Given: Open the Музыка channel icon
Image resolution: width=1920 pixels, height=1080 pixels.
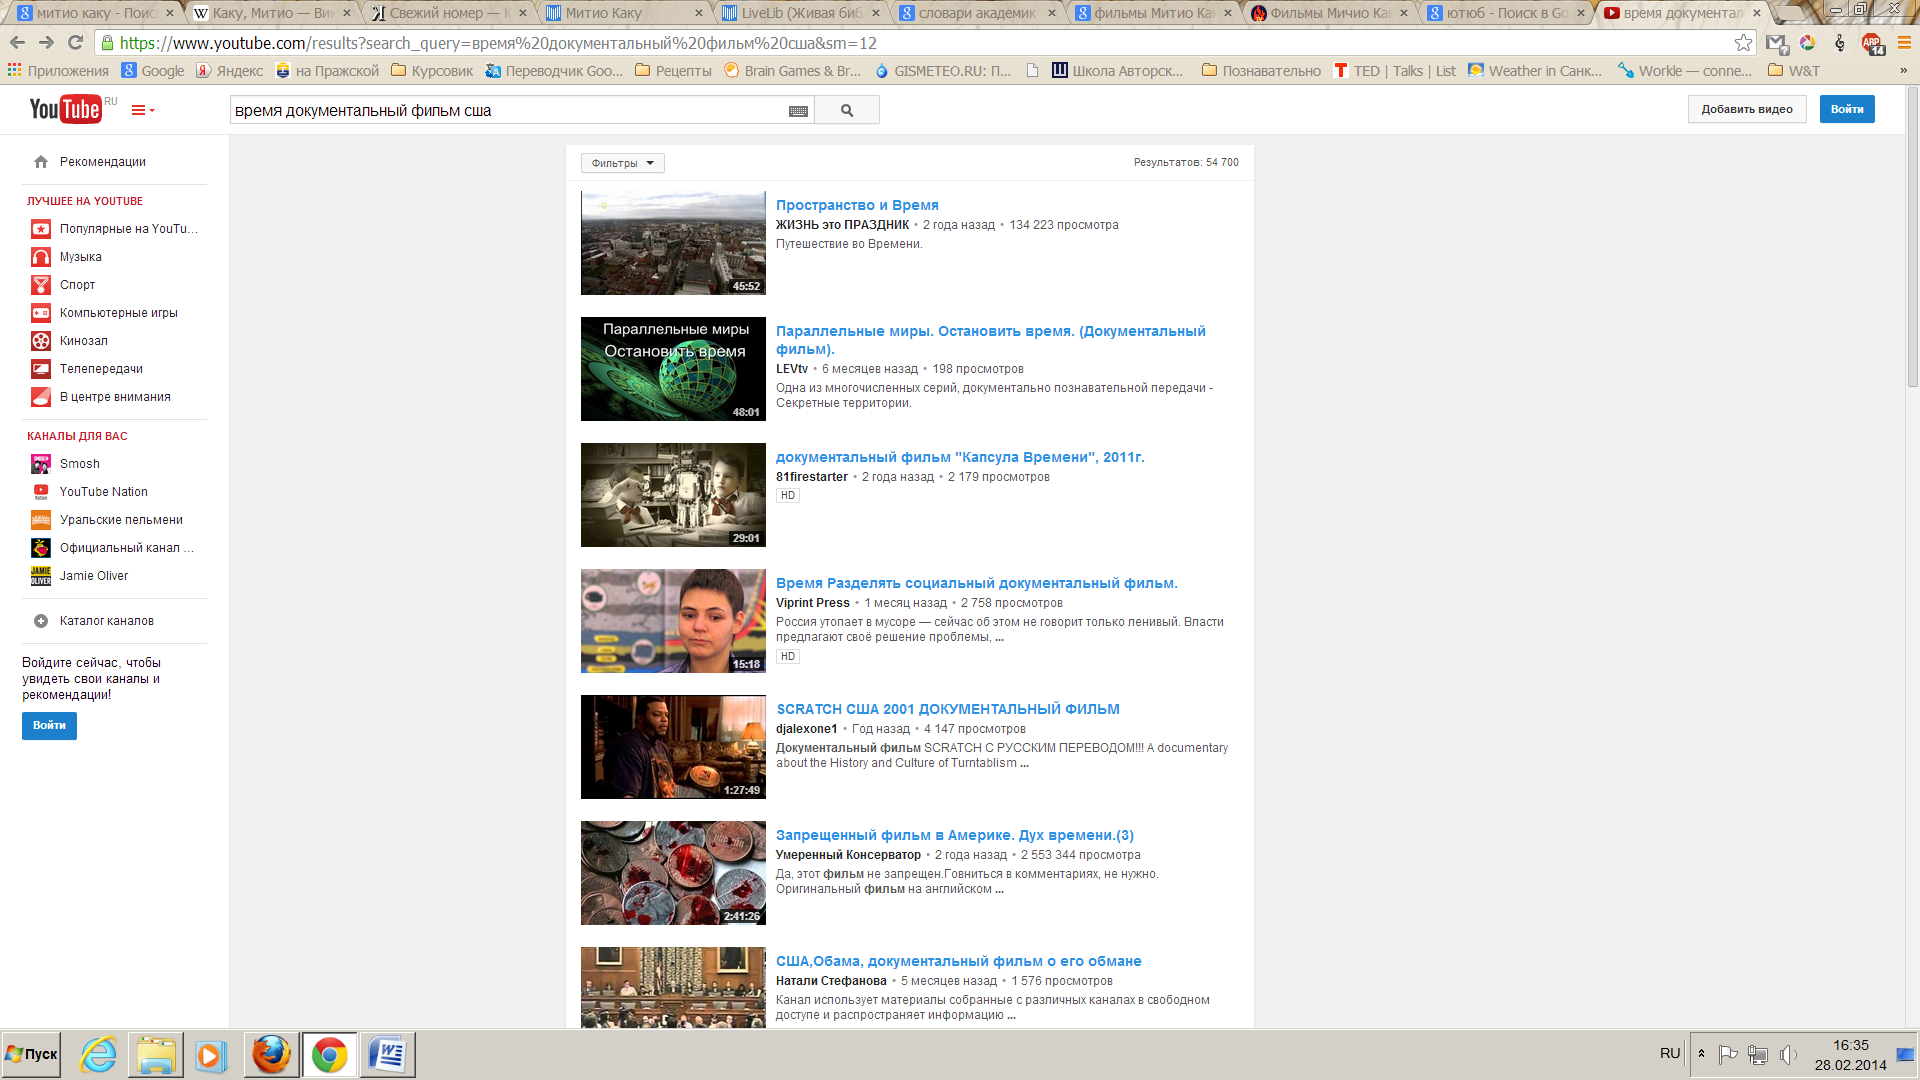Looking at the screenshot, I should pyautogui.click(x=41, y=257).
